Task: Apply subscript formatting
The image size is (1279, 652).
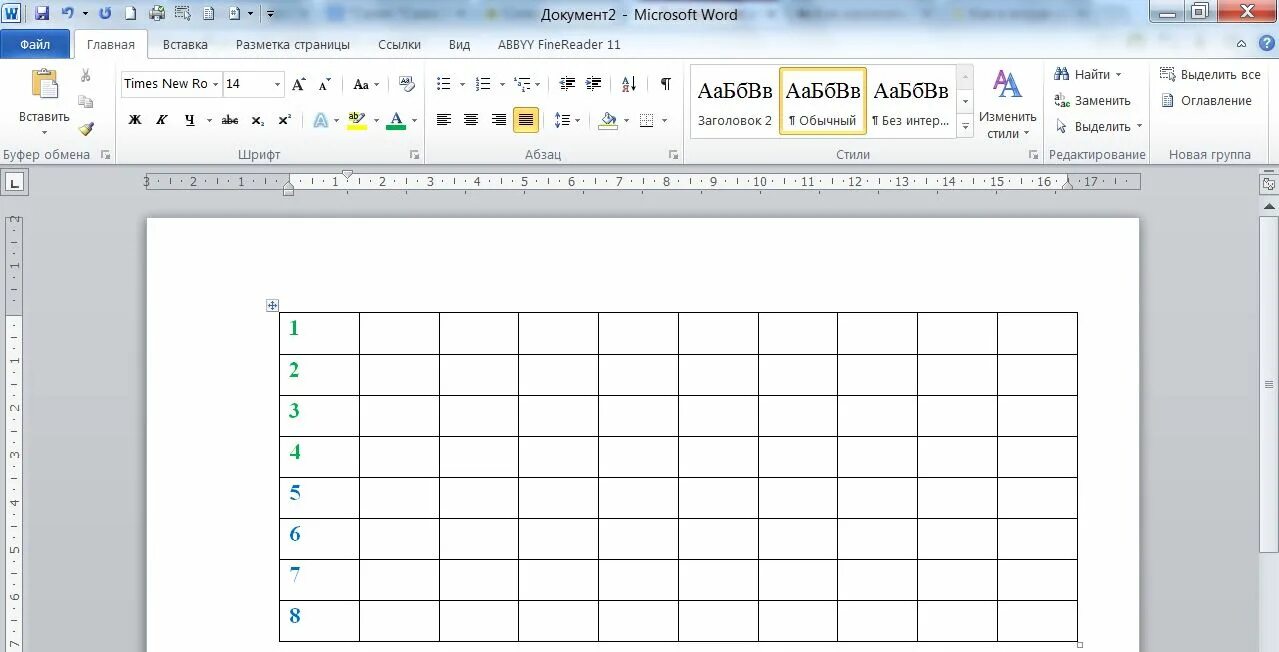Action: tap(257, 120)
